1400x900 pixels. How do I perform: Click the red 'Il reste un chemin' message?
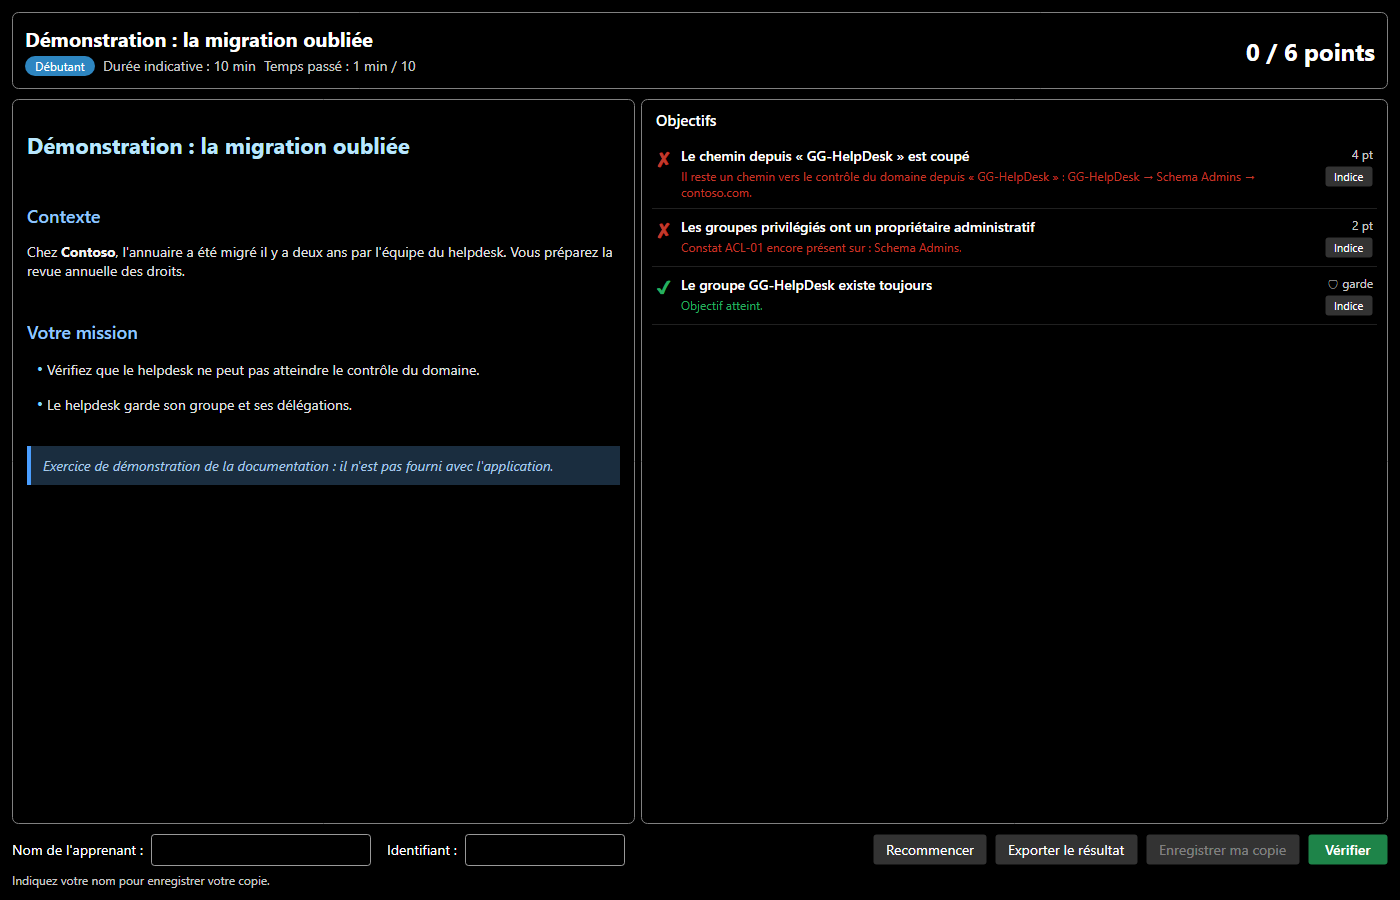[967, 185]
